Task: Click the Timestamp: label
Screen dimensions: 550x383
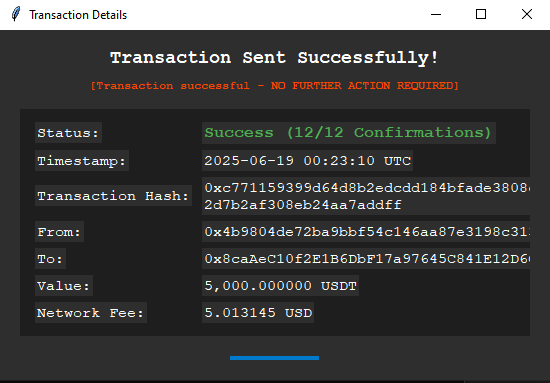Action: click(82, 161)
